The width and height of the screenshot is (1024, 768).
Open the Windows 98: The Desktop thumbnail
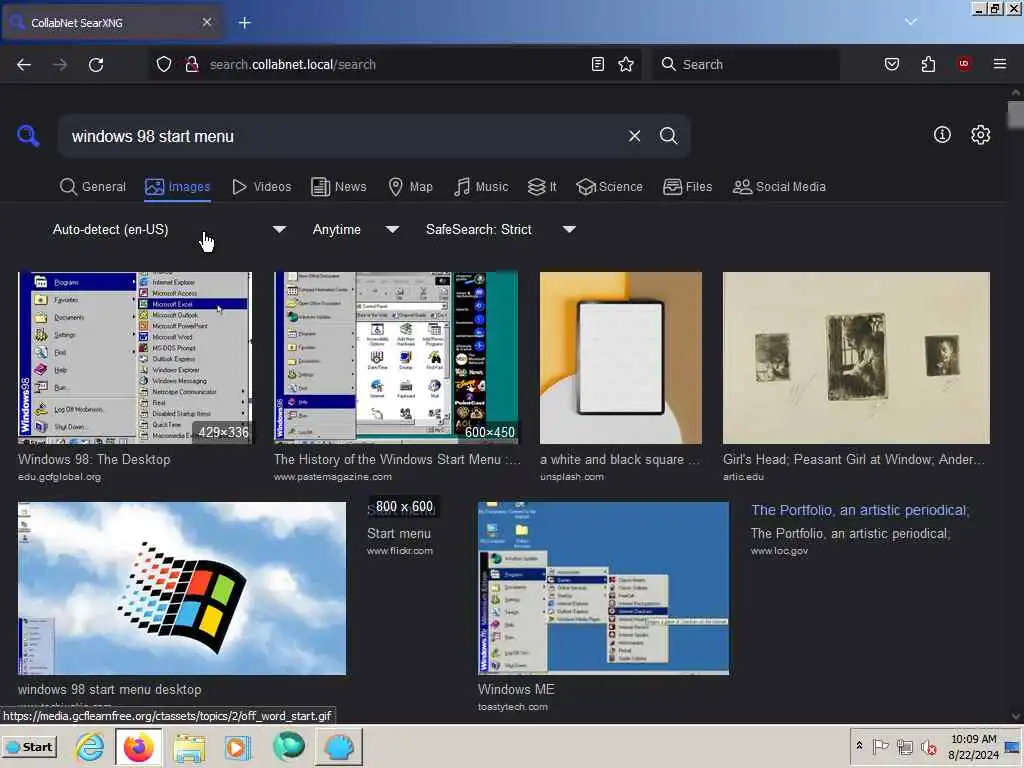coord(135,358)
